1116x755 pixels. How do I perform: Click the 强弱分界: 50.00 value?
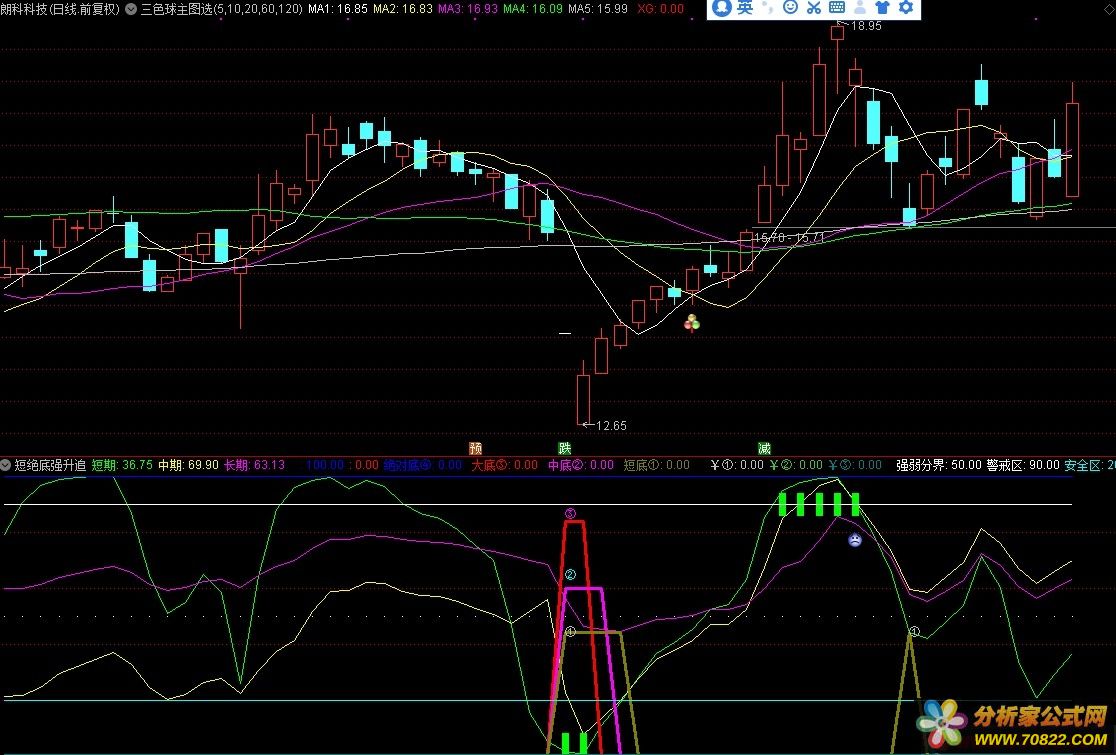[939, 465]
